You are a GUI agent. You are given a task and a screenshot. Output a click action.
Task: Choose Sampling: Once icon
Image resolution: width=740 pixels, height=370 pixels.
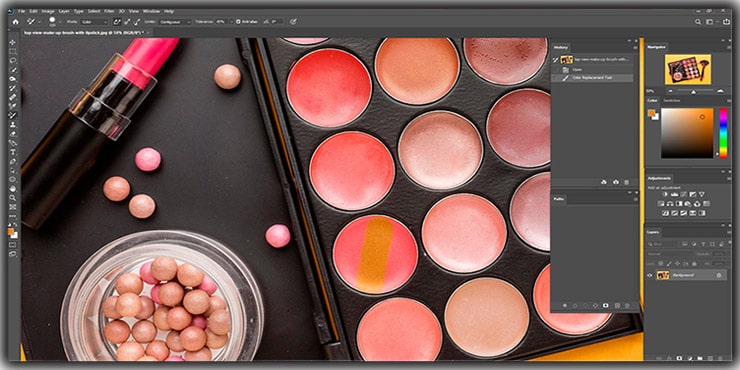(127, 22)
